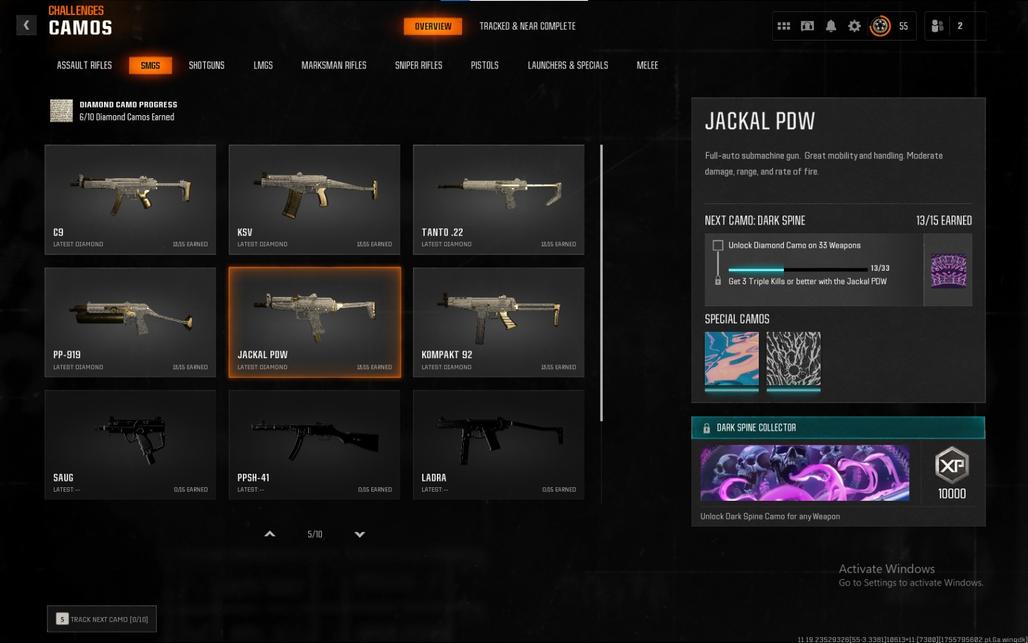Open the Tracked & Near Complete view
Viewport: 1028px width, 643px height.
(528, 26)
